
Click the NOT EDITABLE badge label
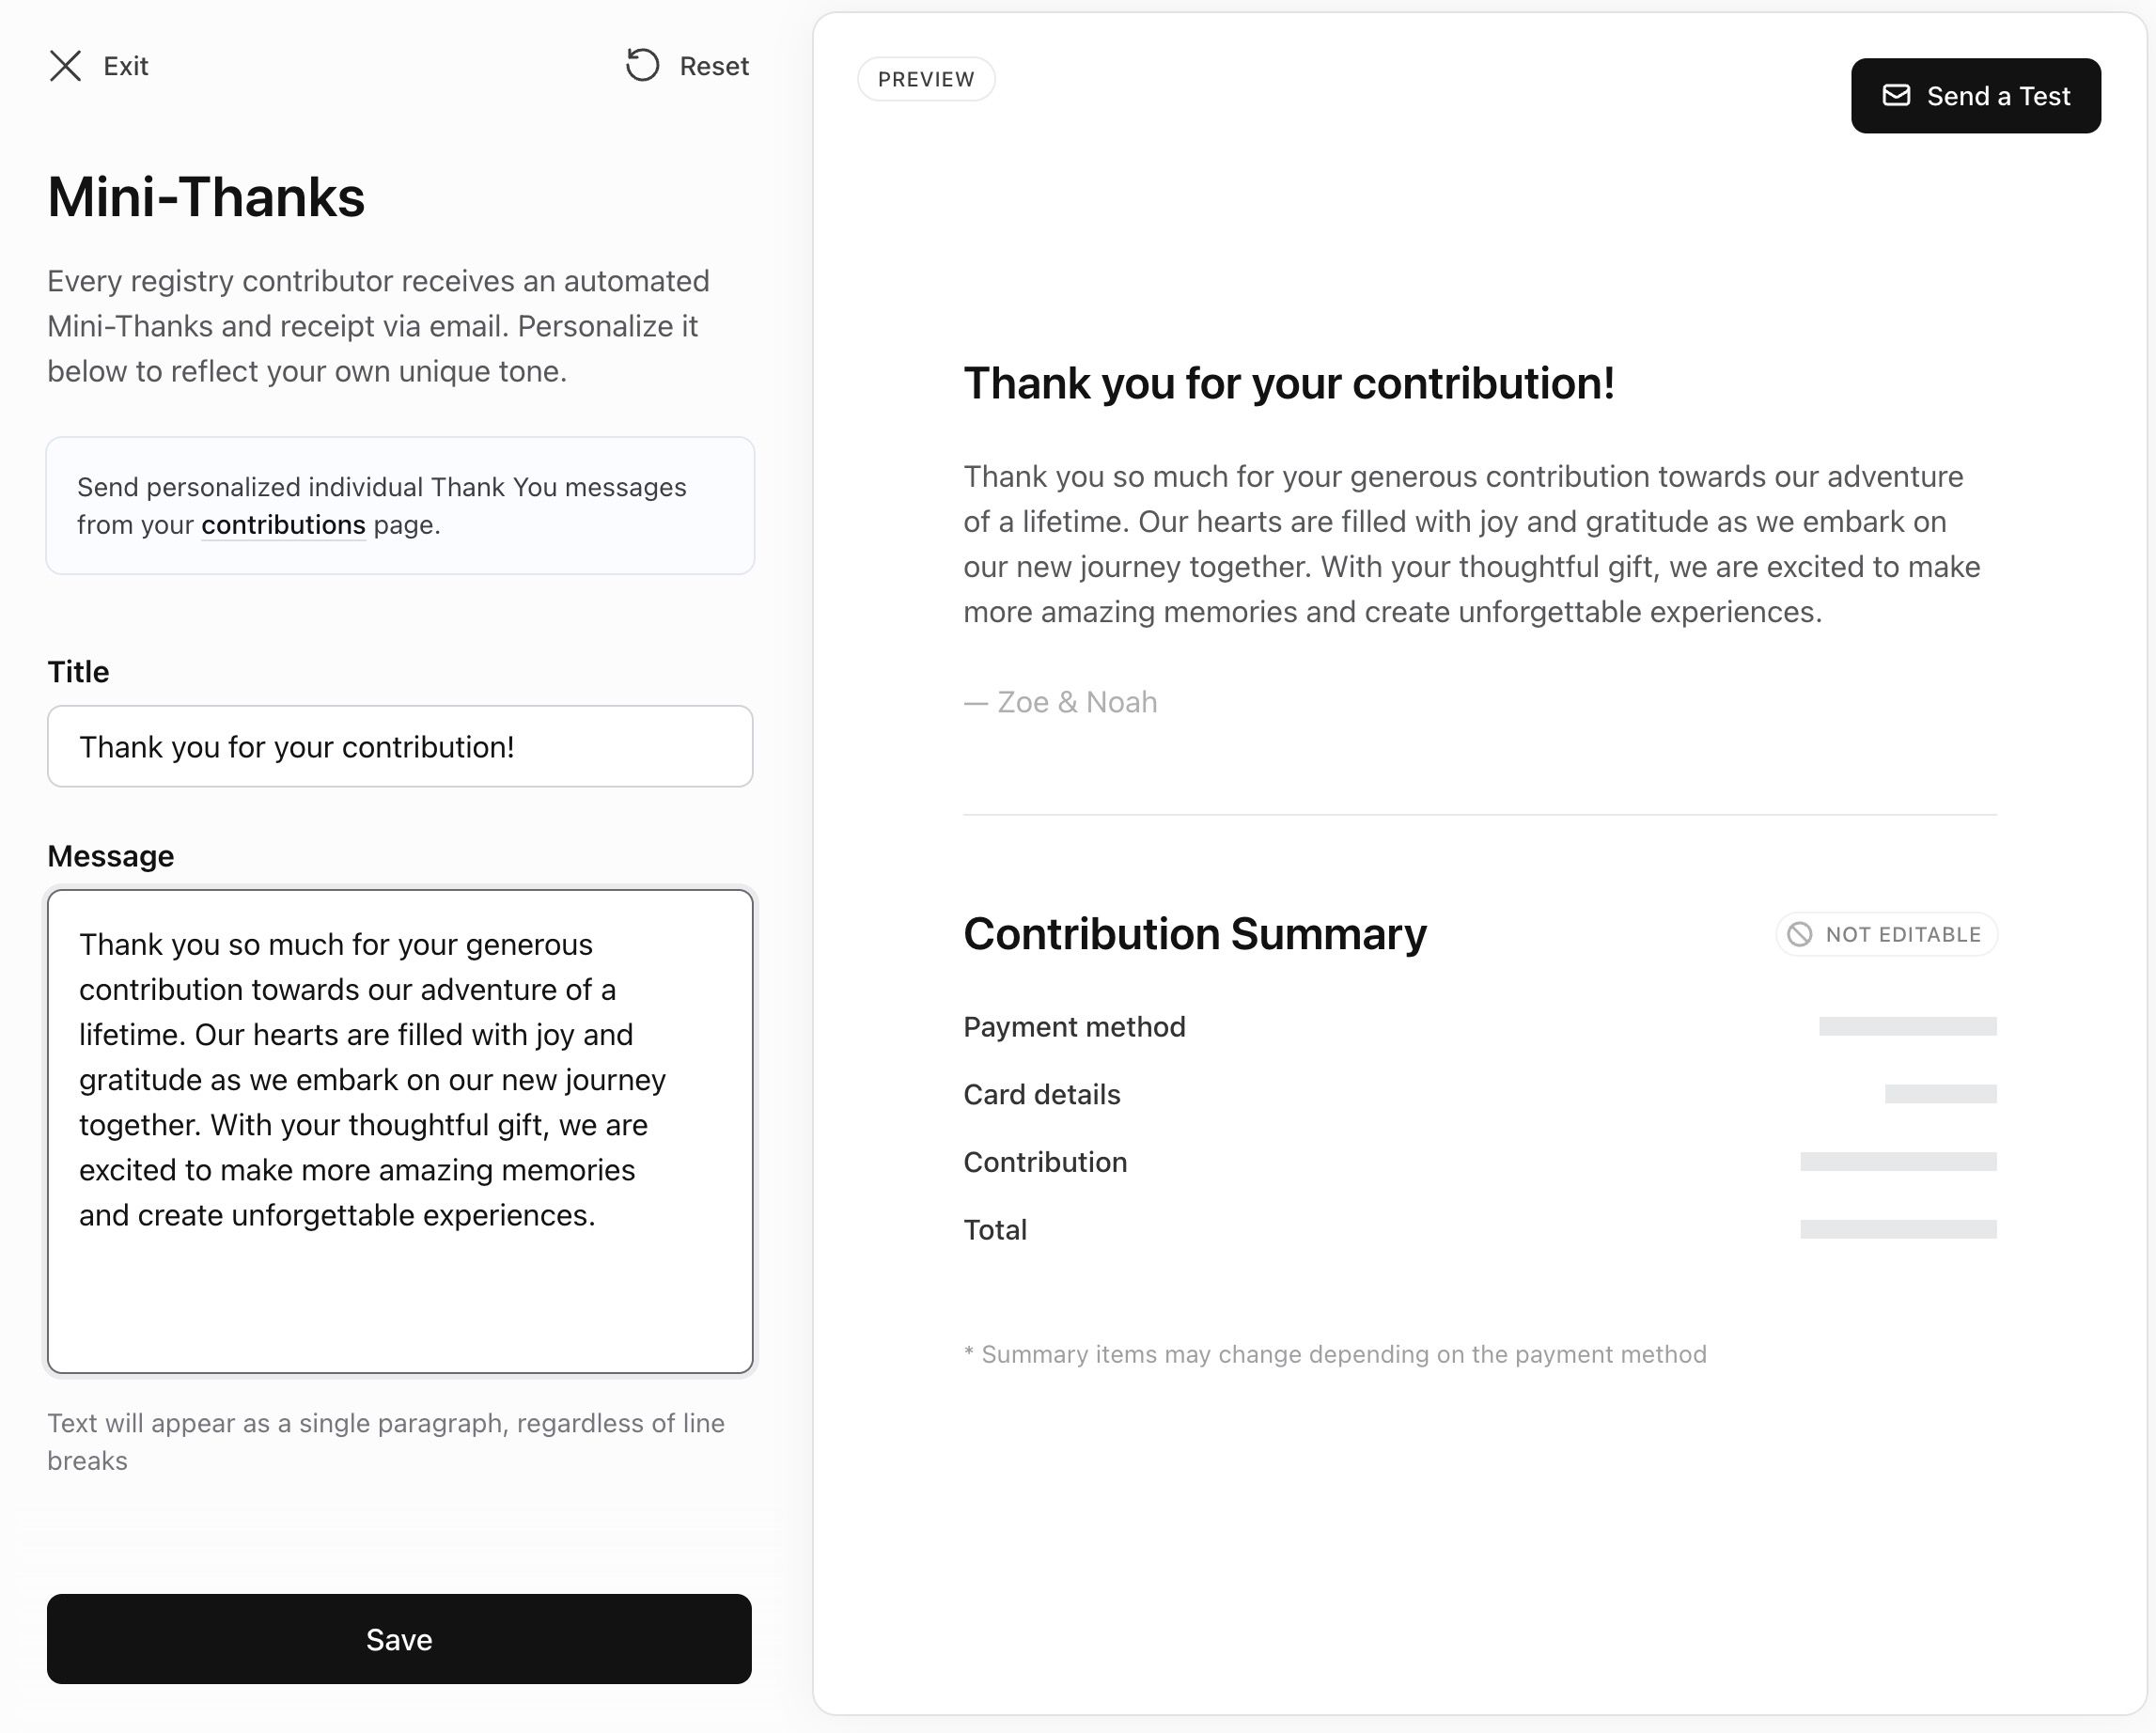tap(1902, 934)
